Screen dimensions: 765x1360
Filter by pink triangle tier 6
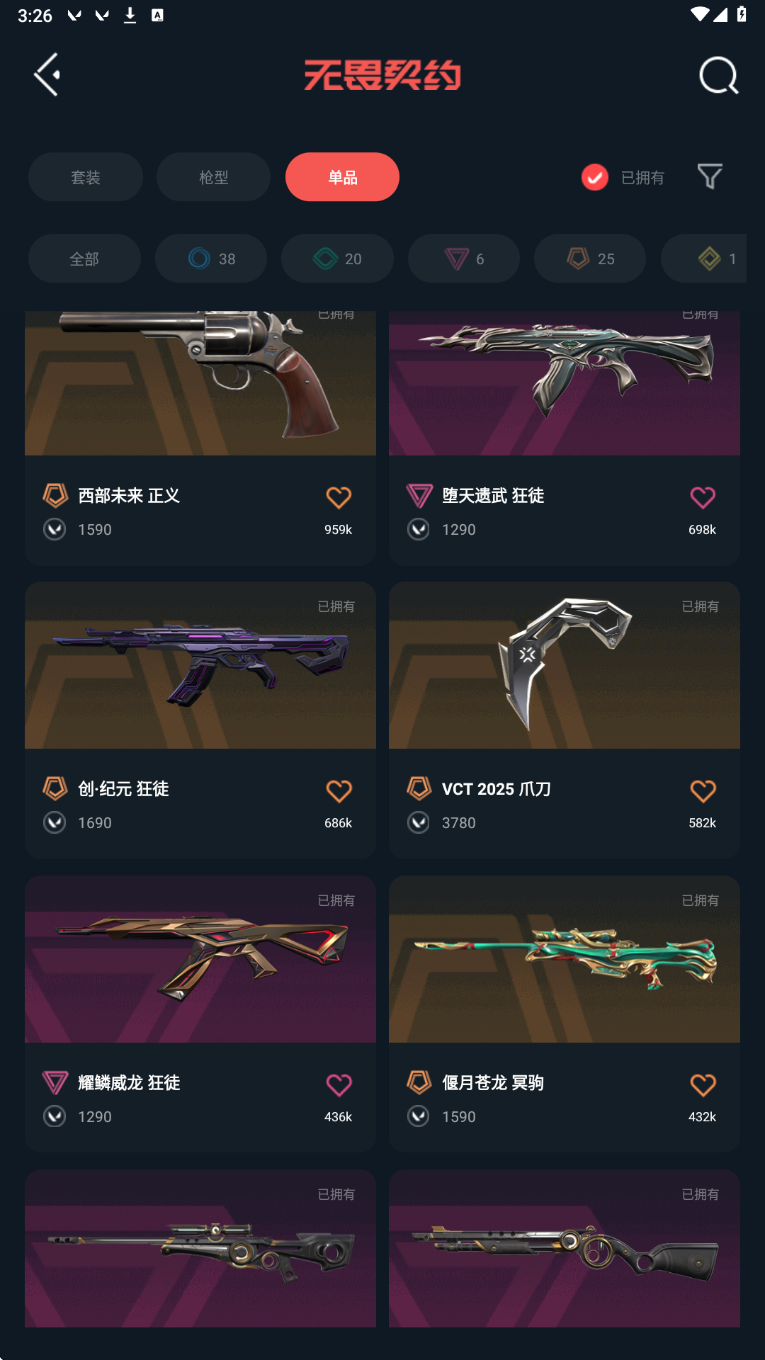coord(464,259)
